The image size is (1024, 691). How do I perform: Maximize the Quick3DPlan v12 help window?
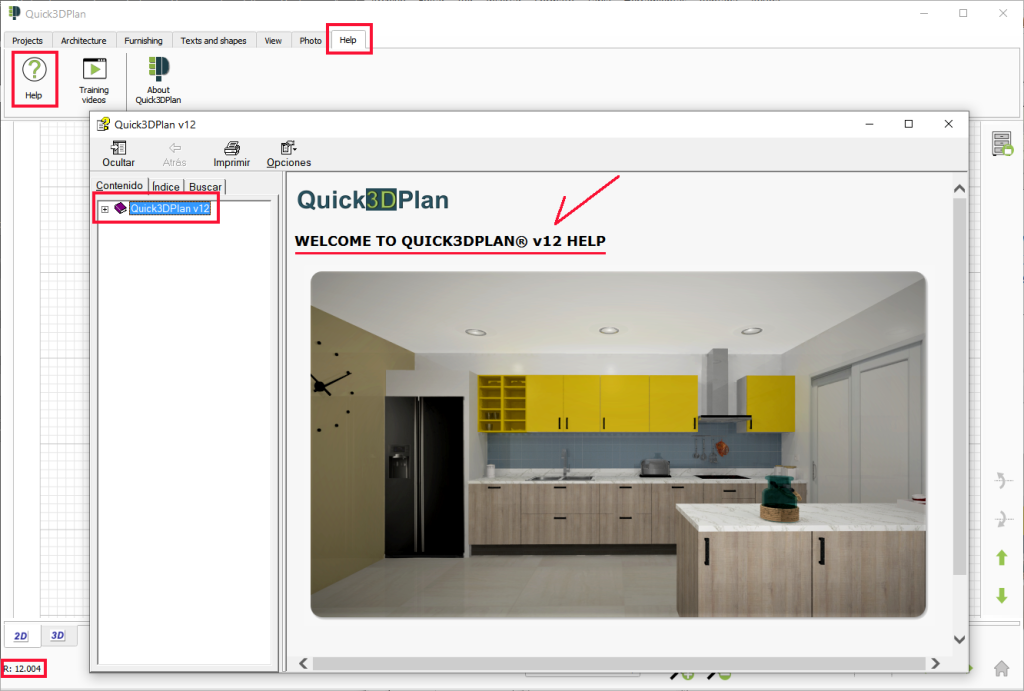point(908,124)
